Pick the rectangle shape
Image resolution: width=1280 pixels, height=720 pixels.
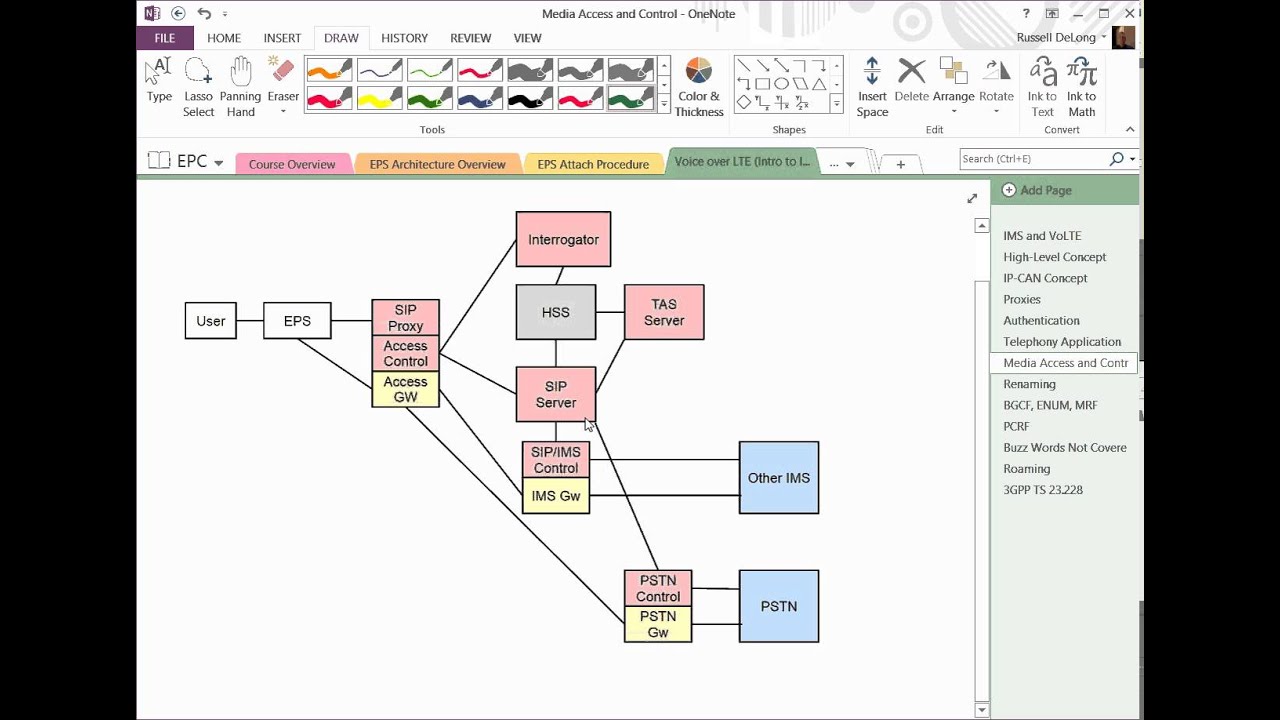[x=762, y=84]
